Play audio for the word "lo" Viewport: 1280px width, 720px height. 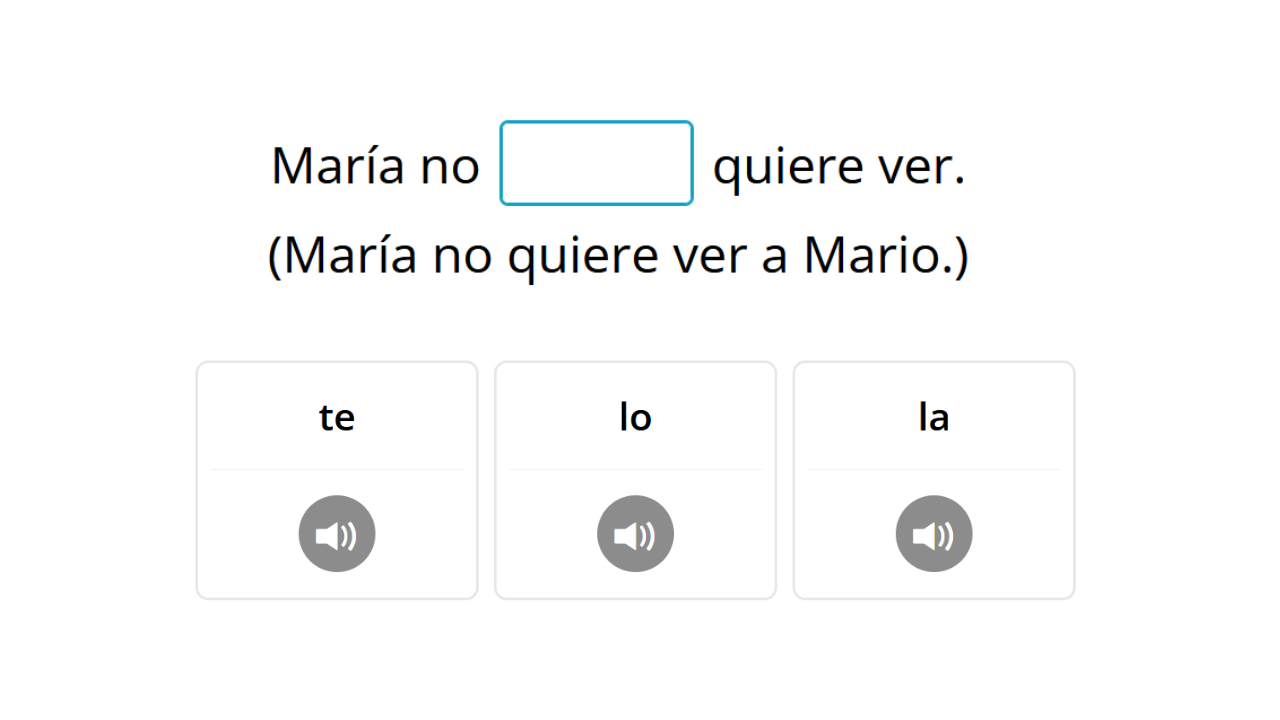coord(635,534)
